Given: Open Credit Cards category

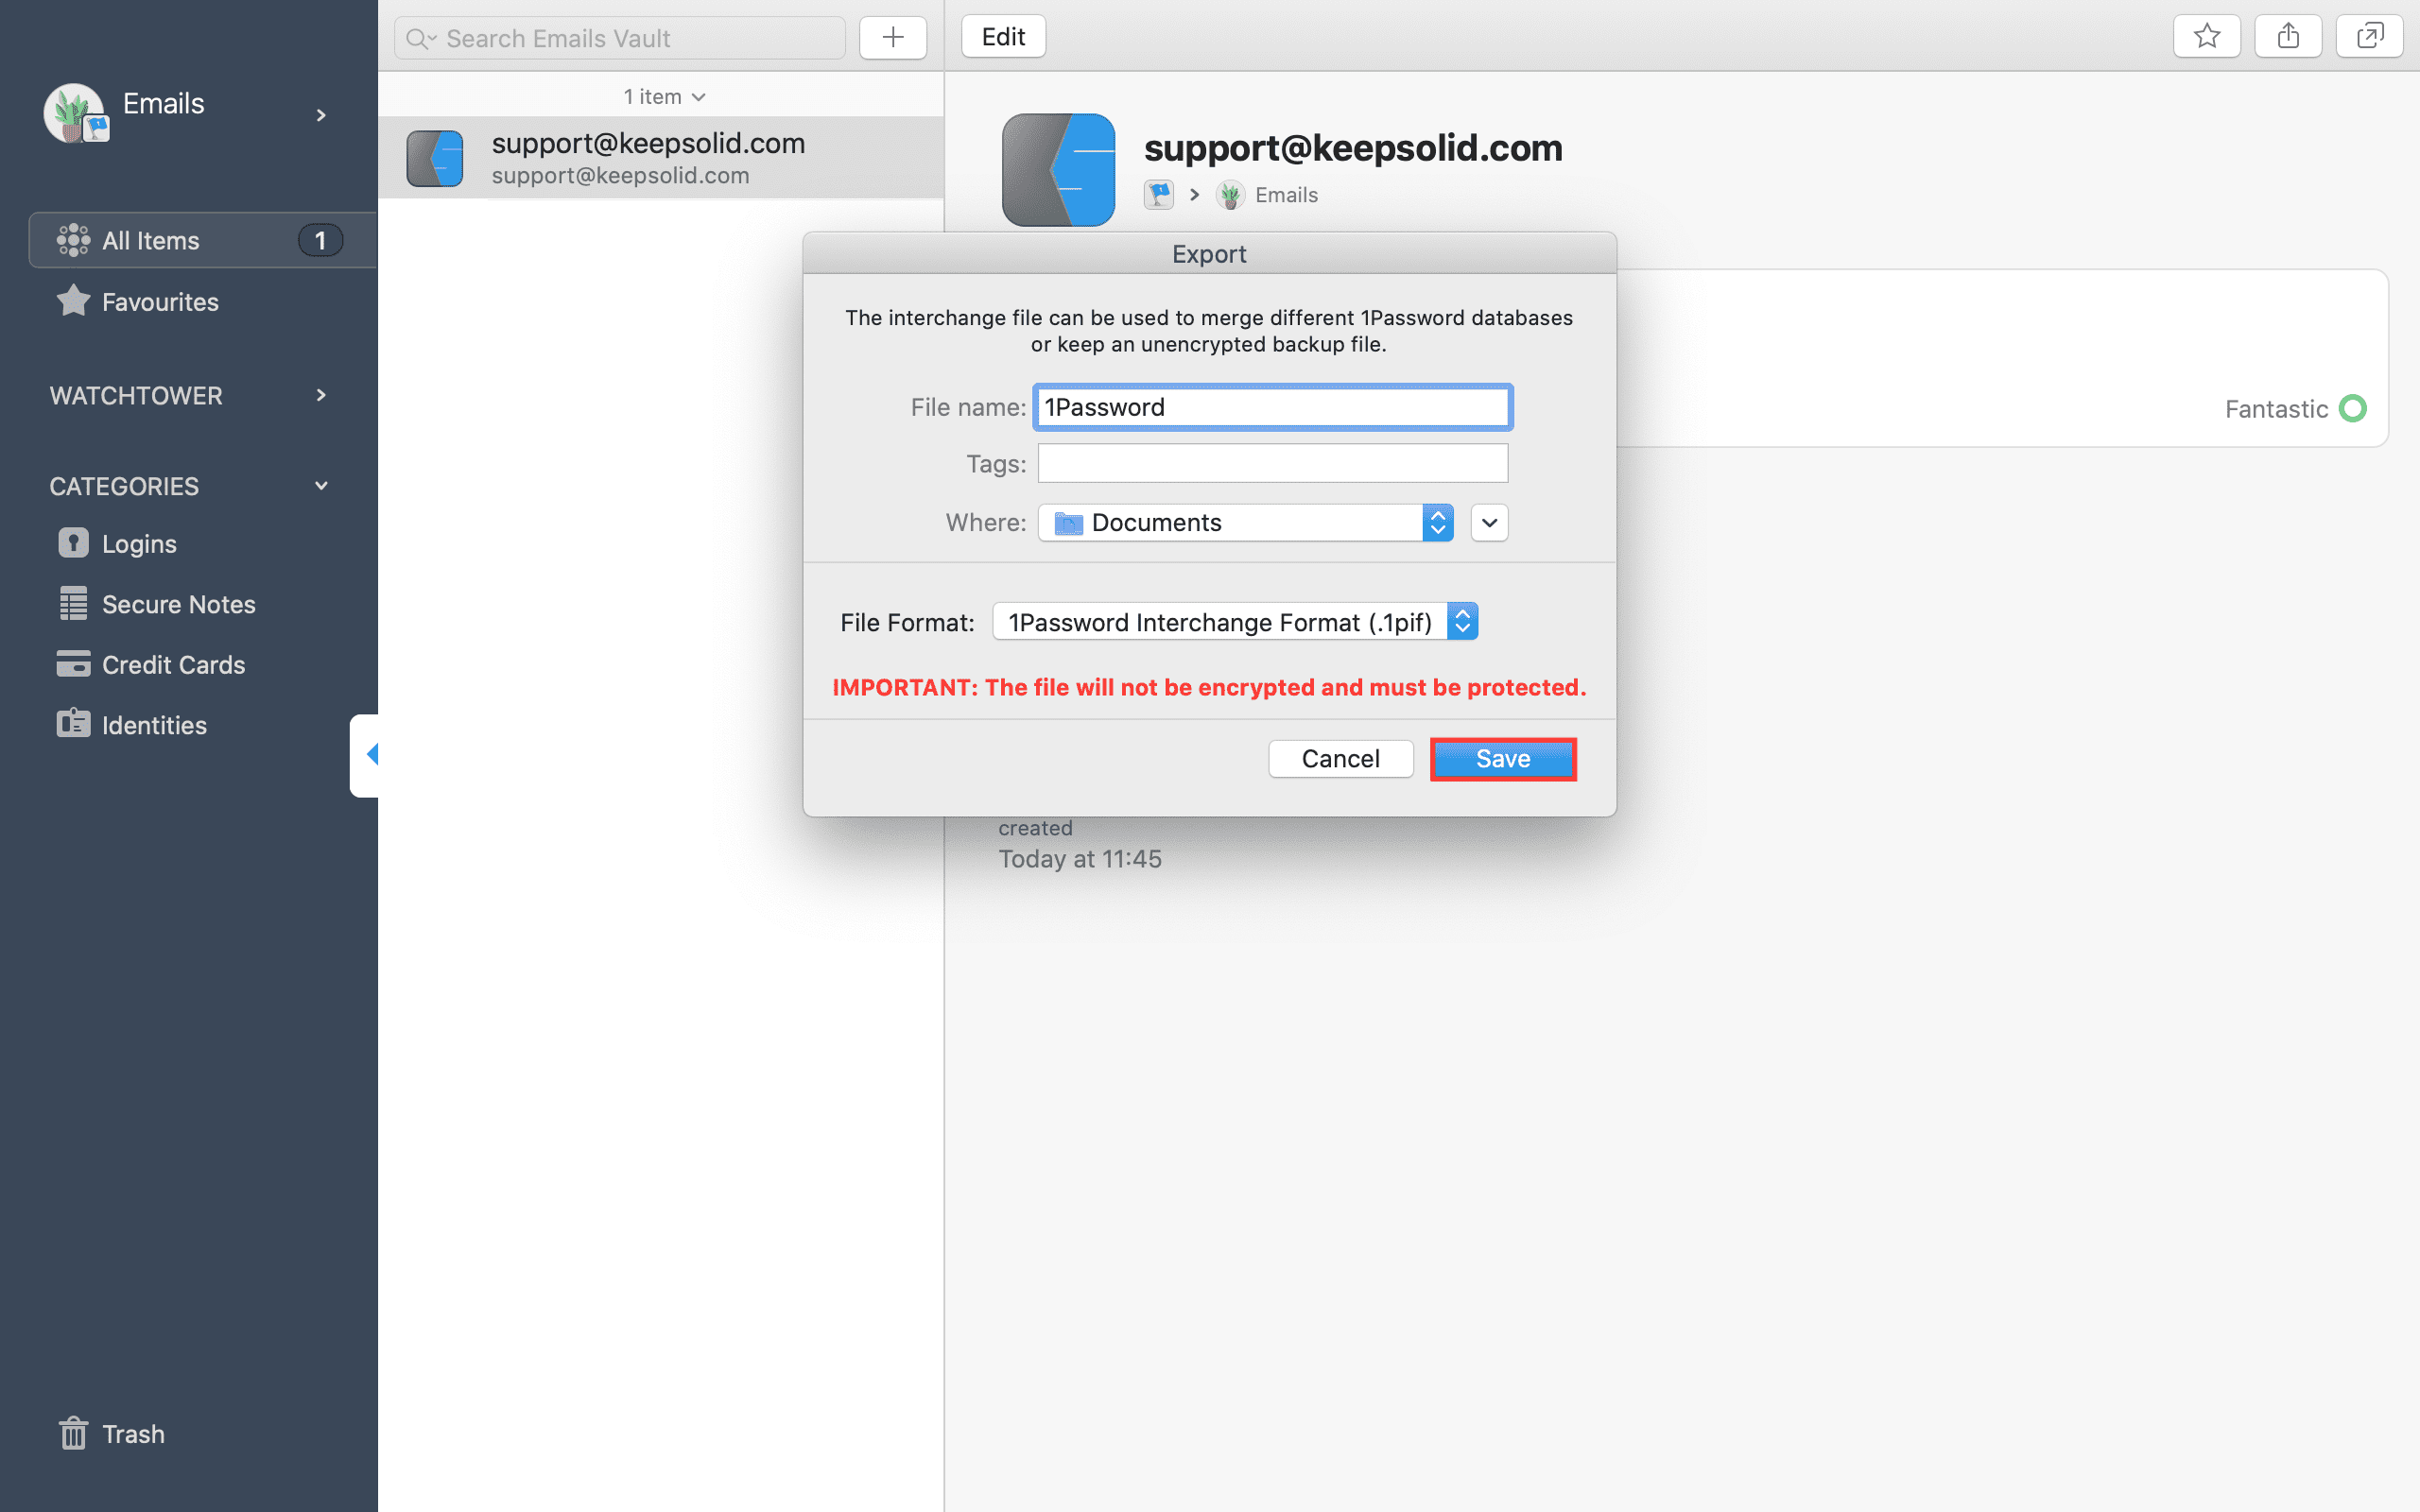Looking at the screenshot, I should (151, 664).
